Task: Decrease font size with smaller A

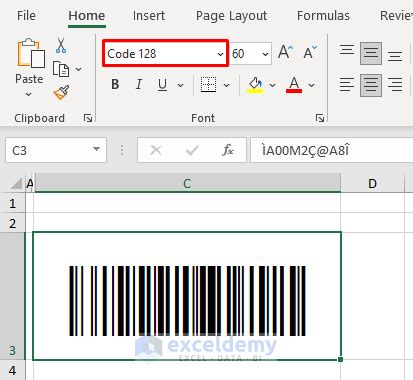Action: pyautogui.click(x=310, y=52)
